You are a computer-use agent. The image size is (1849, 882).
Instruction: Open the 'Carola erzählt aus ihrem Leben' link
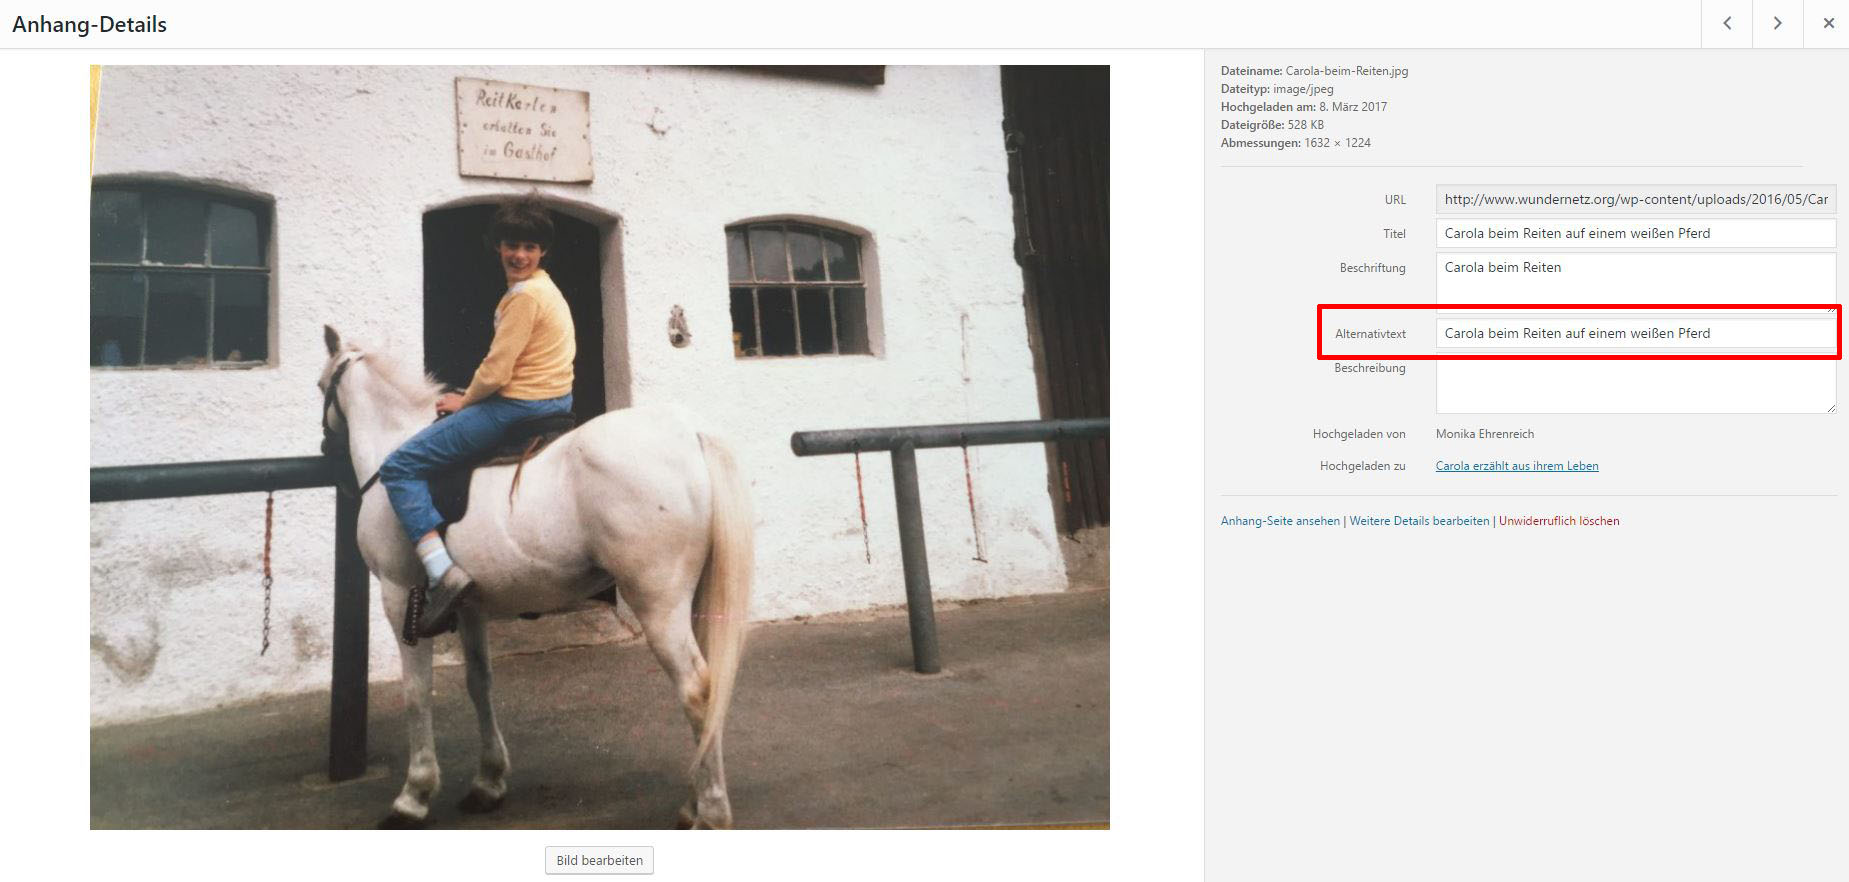1517,466
